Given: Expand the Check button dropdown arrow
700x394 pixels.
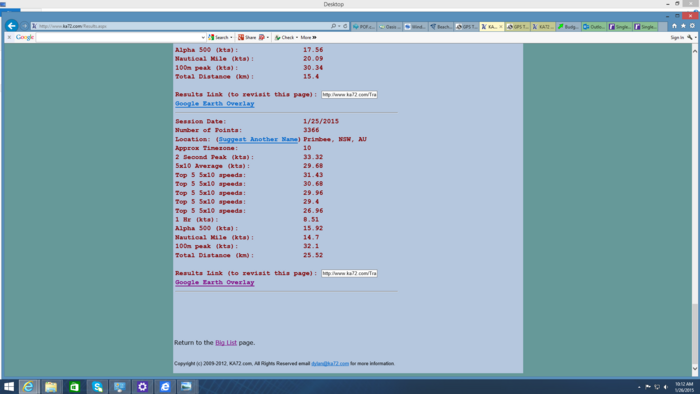Looking at the screenshot, I should click(297, 37).
